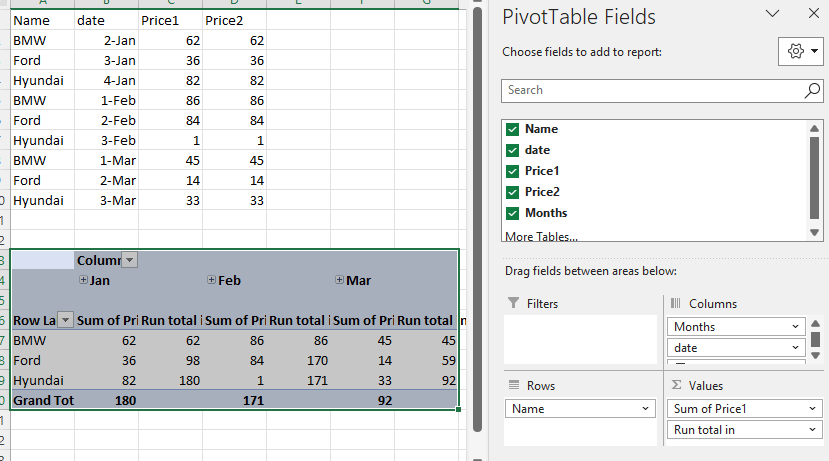Select the Hyundai row label in pivot table
This screenshot has width=829, height=461.
click(x=42, y=381)
